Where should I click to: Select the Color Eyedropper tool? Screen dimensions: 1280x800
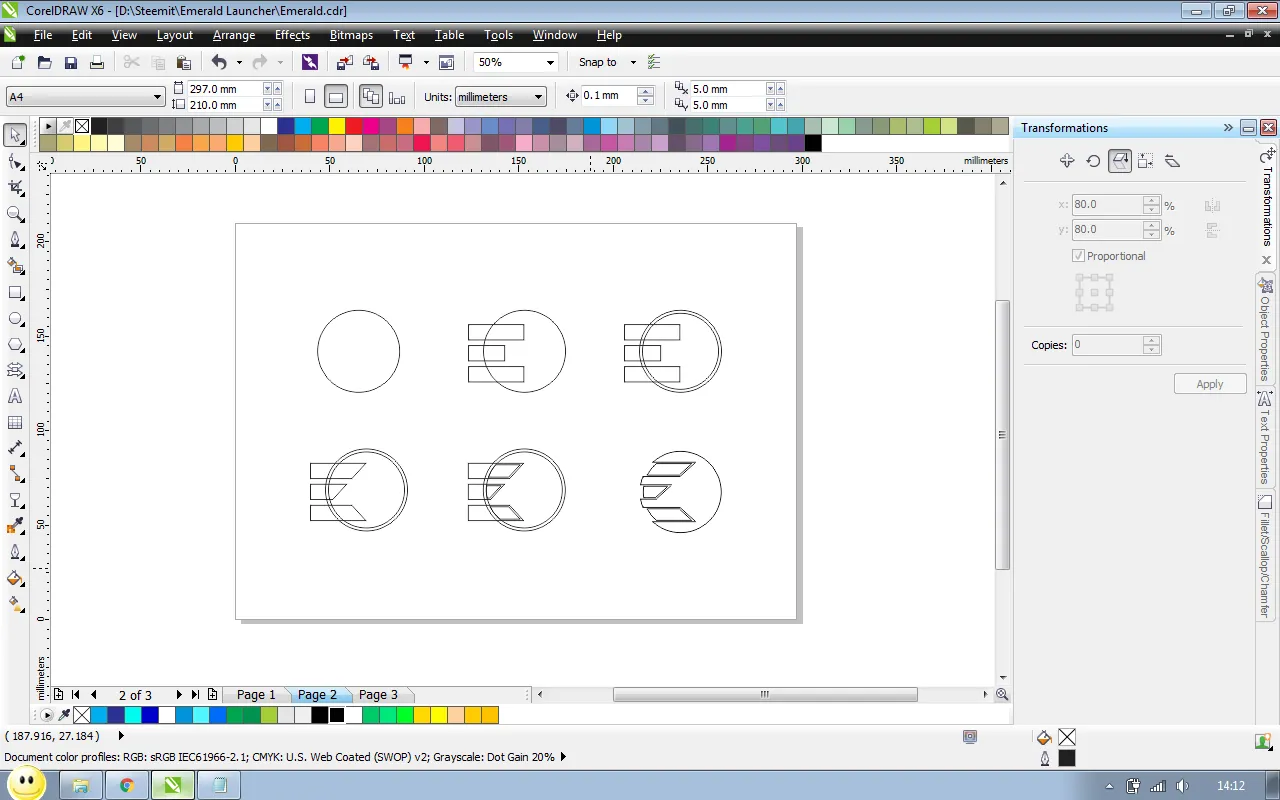[x=15, y=526]
